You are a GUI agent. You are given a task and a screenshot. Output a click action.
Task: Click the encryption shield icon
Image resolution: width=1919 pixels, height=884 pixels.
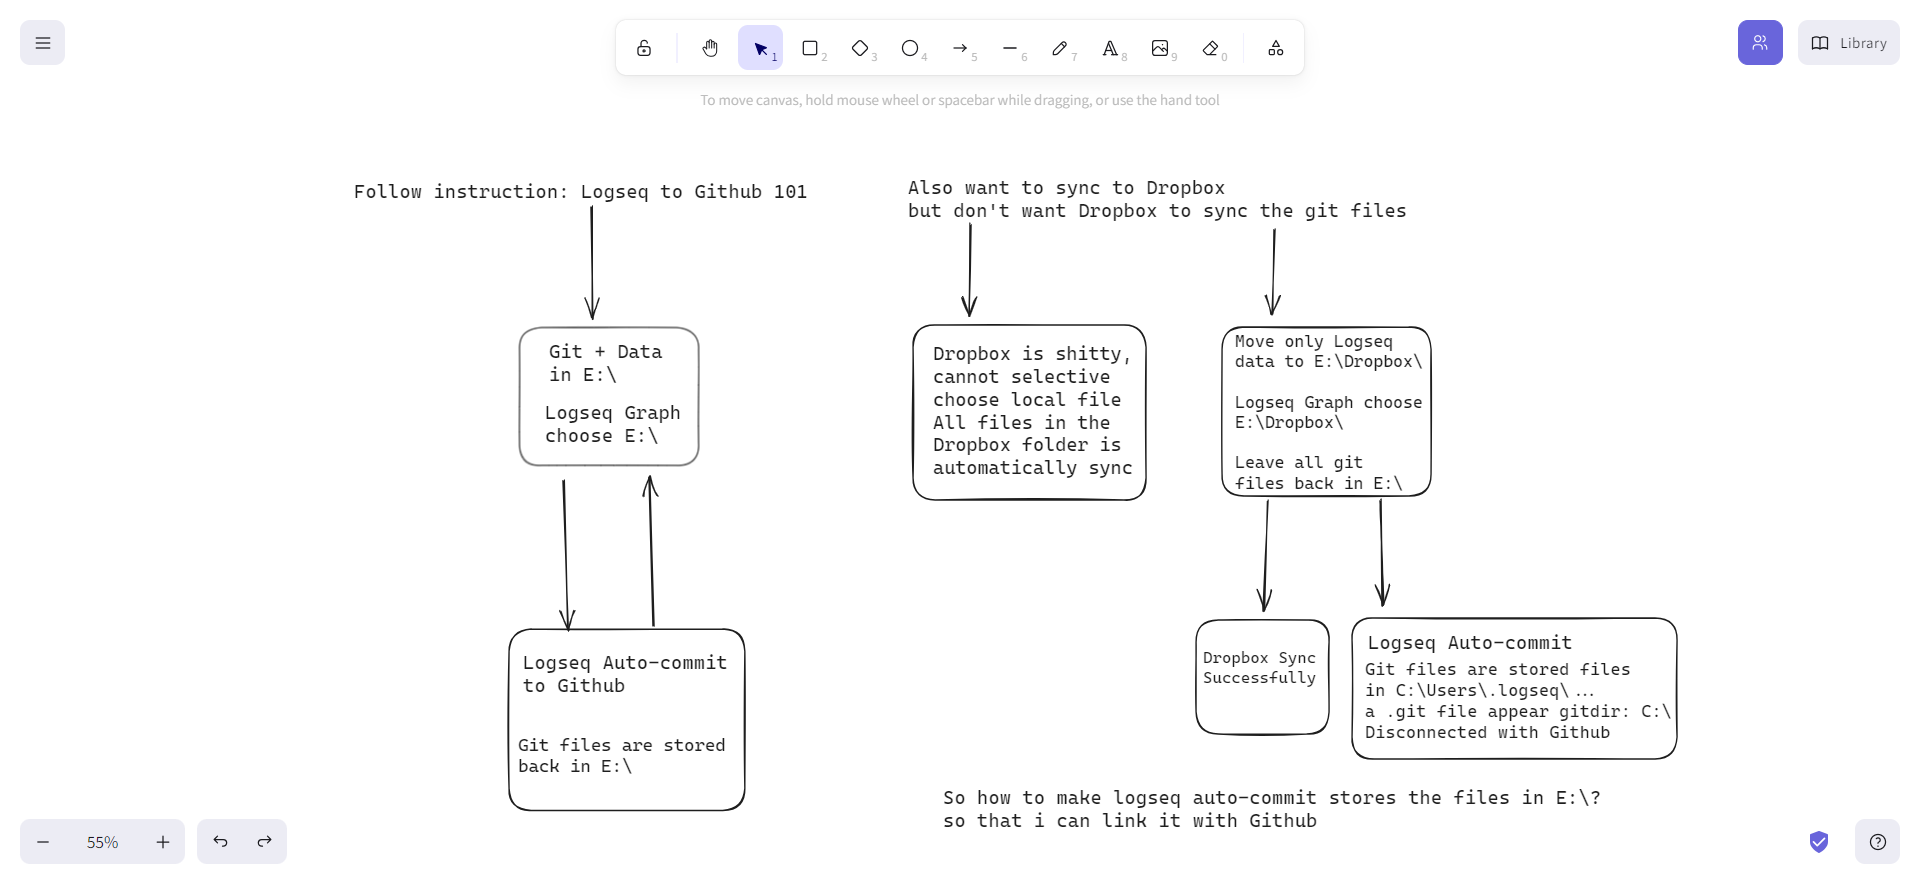pos(1819,842)
